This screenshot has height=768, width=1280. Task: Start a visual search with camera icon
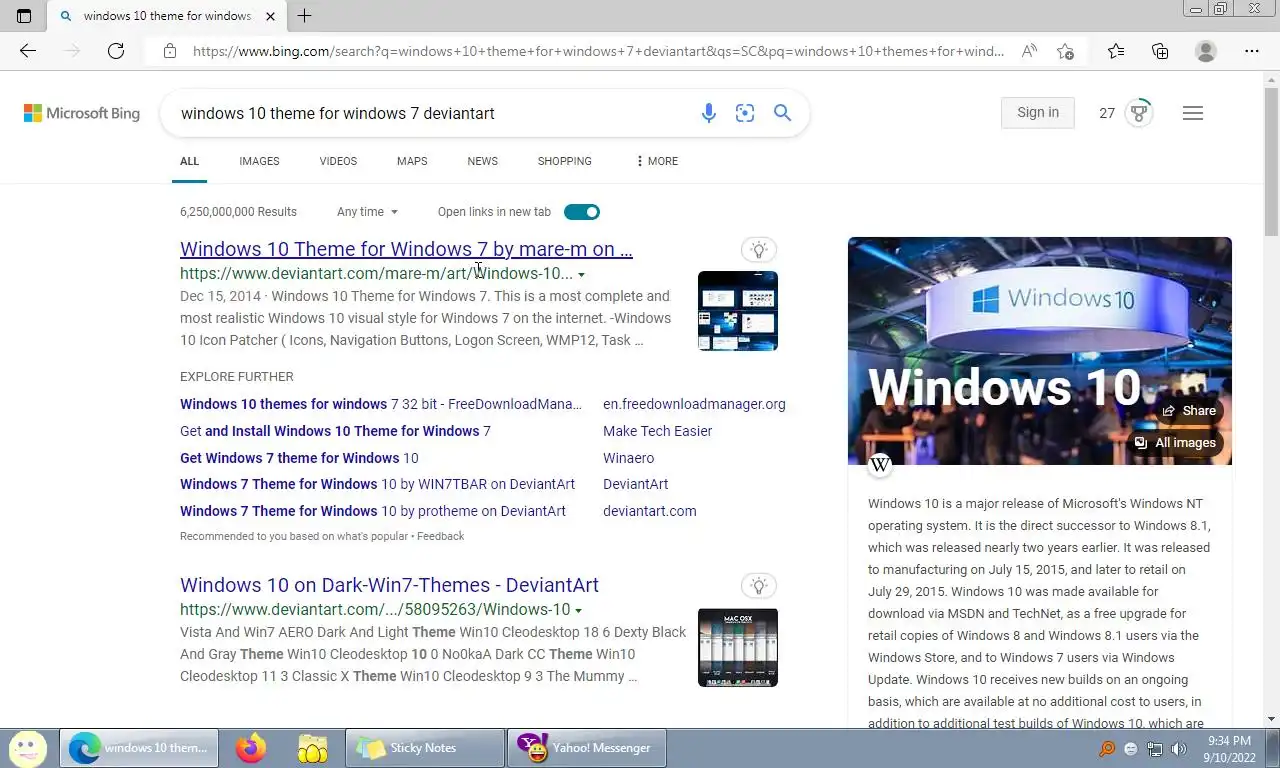tap(745, 113)
